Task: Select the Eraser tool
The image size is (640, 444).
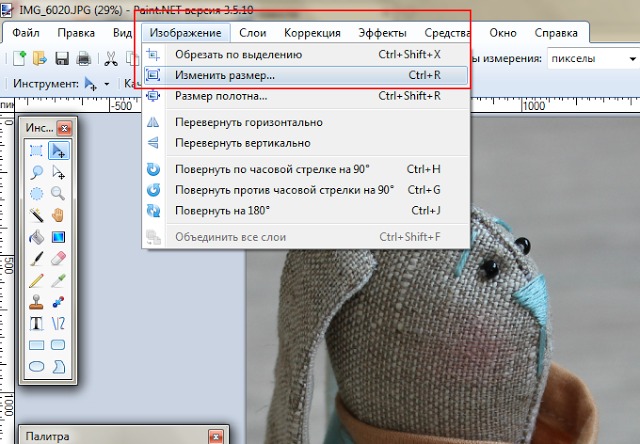Action: [58, 258]
